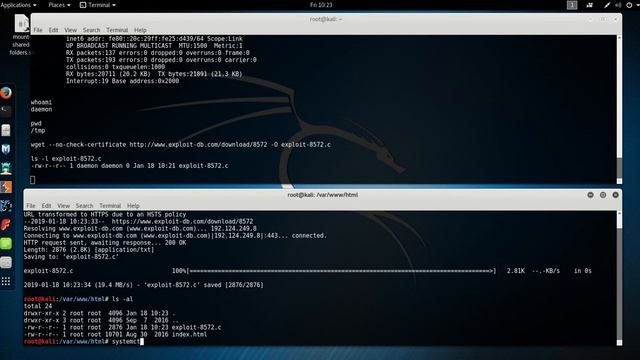Viewport: 640px width, 360px height.
Task: Click the cursor block in top terminal
Action: tap(33, 180)
